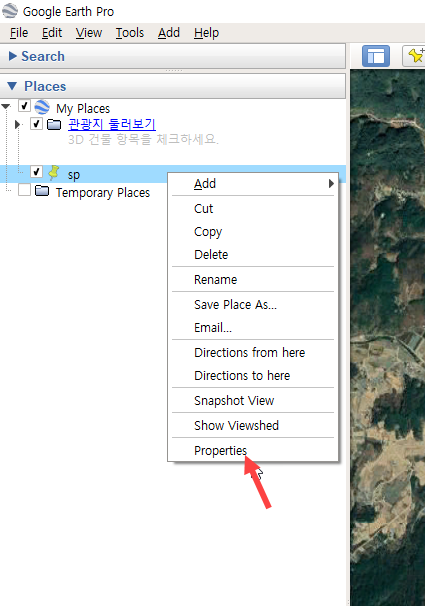Click the 3D 건물 항목을 체크하세요 text

(143, 139)
